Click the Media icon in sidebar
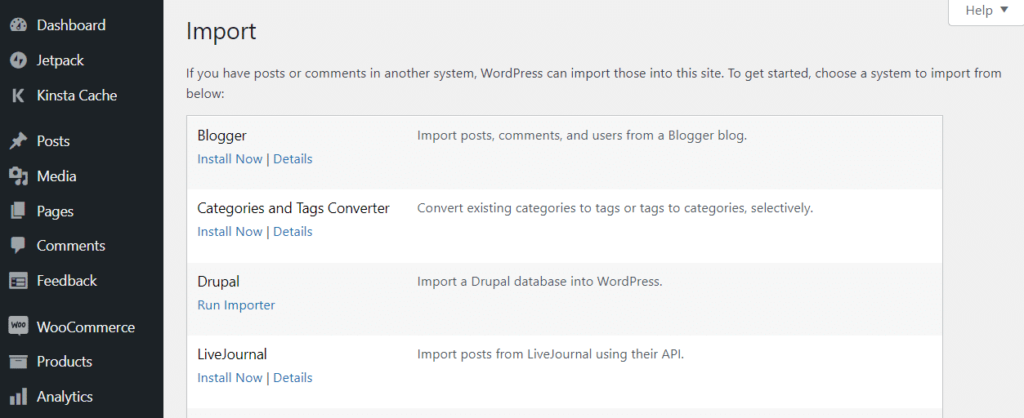The image size is (1024, 418). 18,177
